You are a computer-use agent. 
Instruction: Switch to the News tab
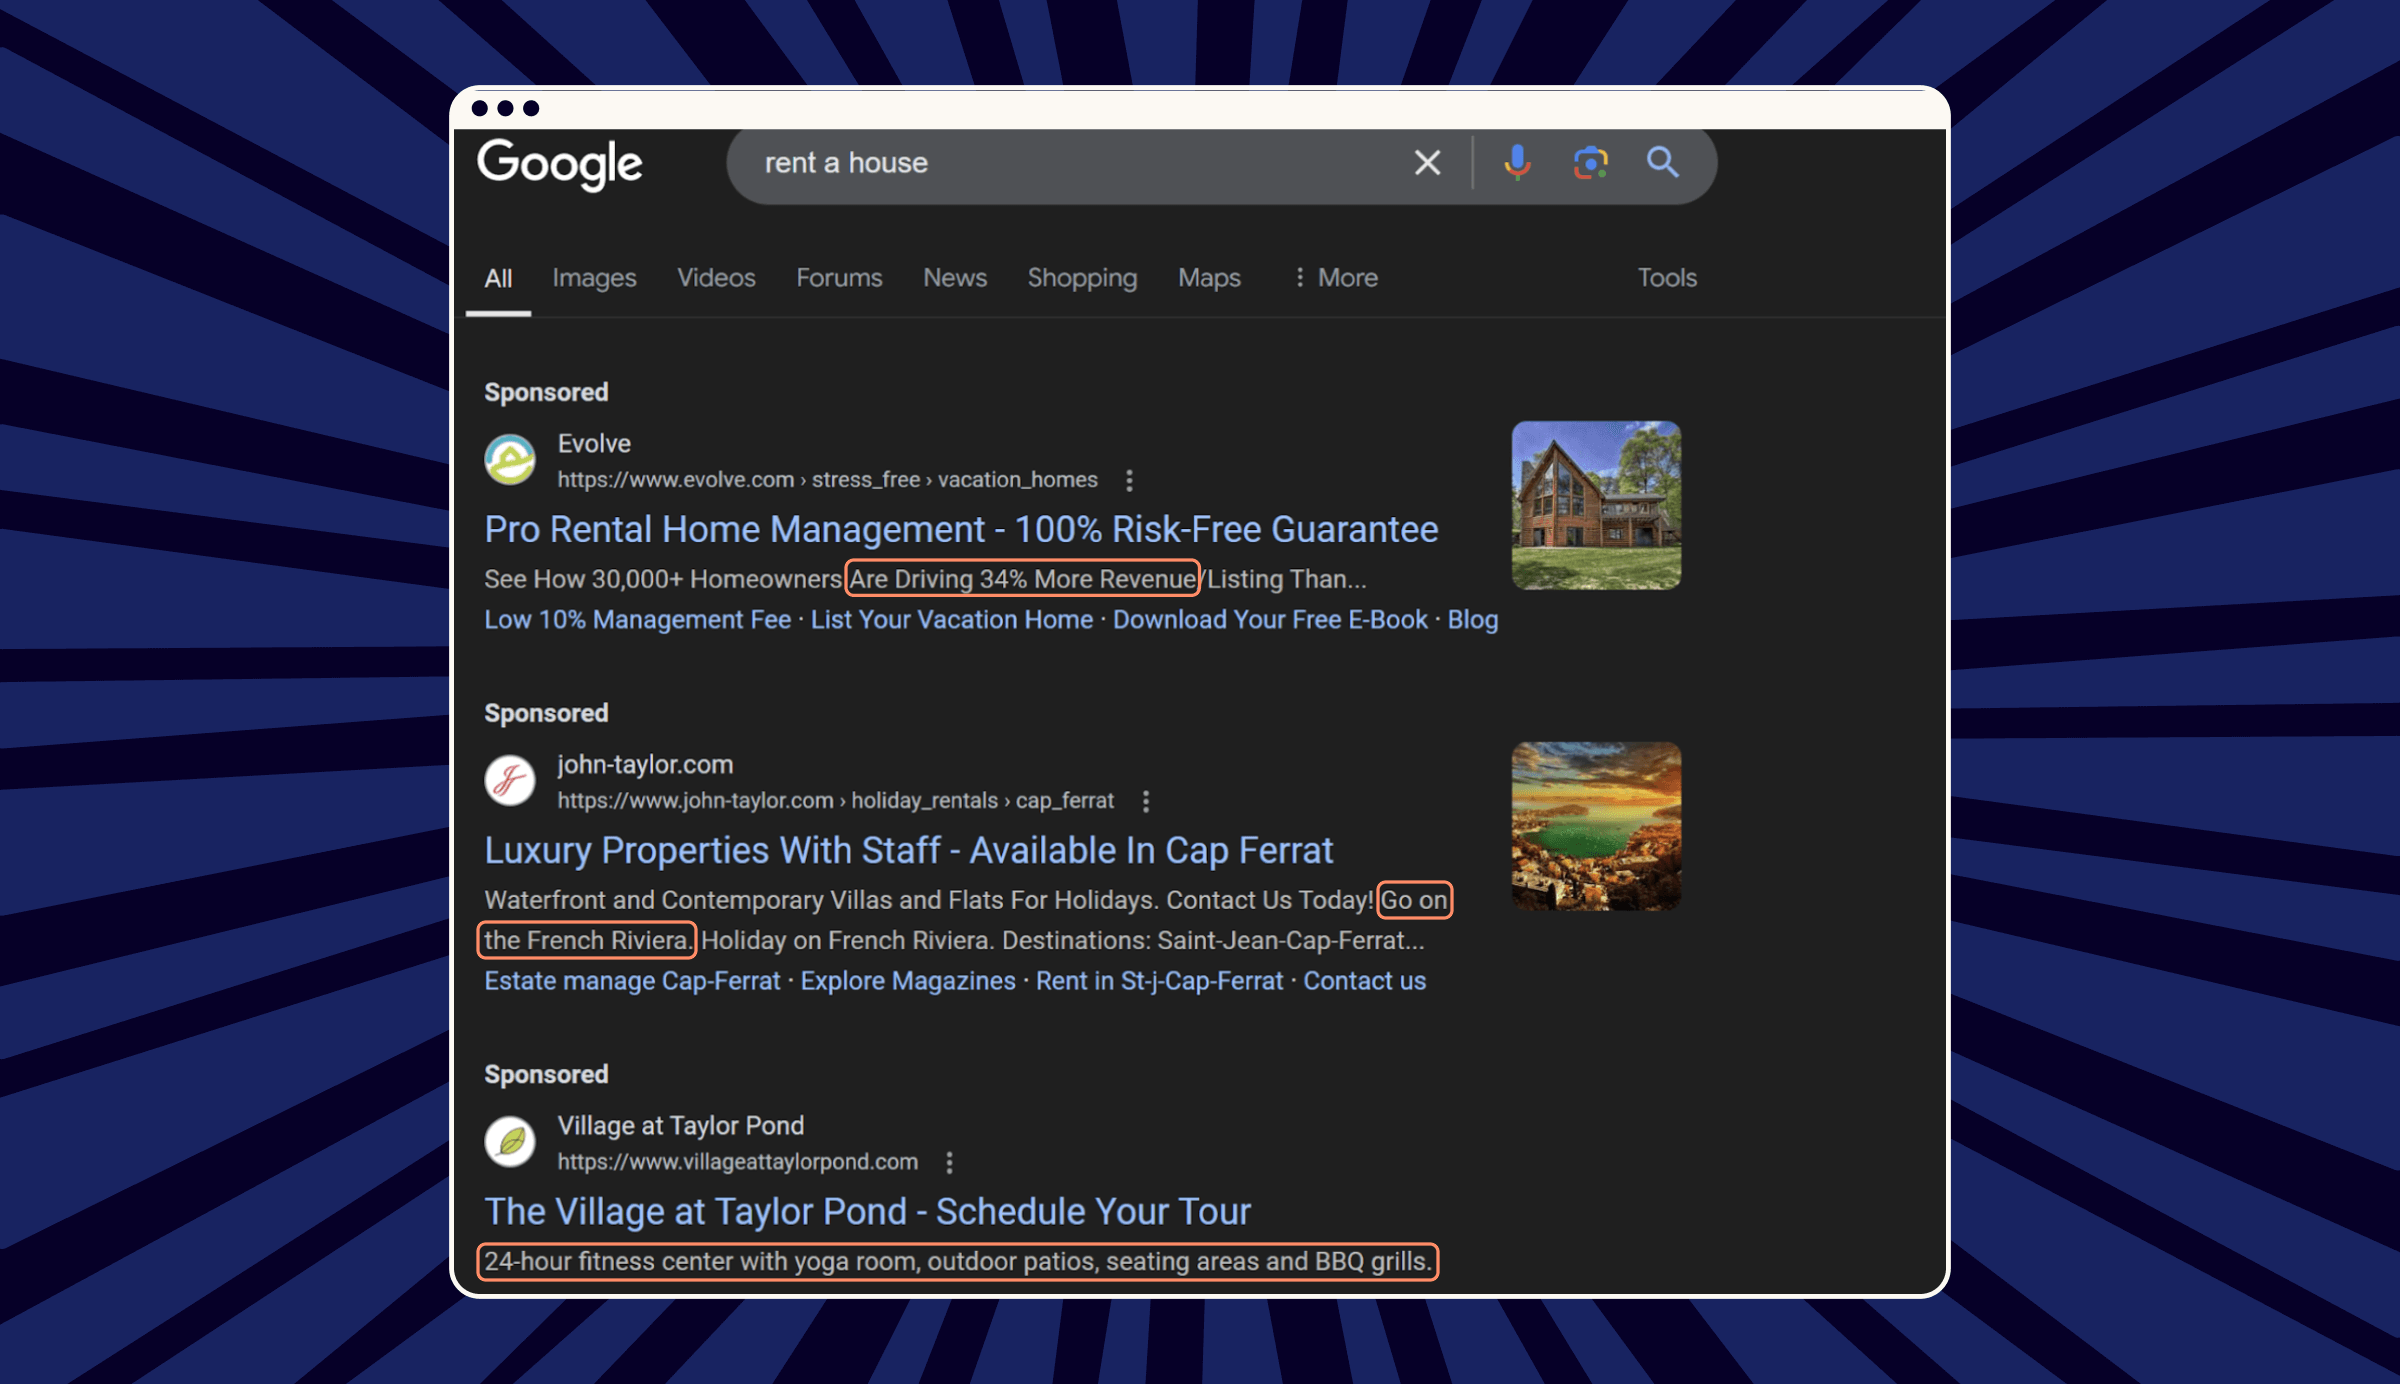point(955,278)
